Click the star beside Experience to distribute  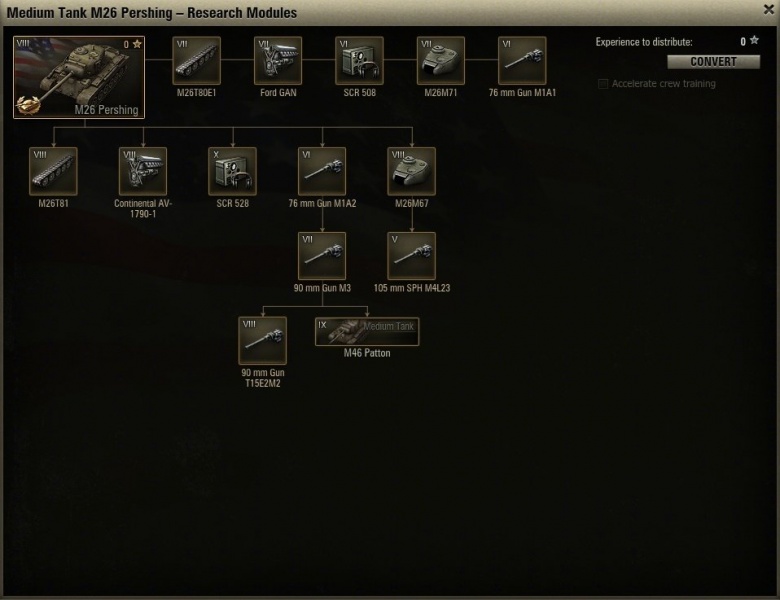pos(754,40)
